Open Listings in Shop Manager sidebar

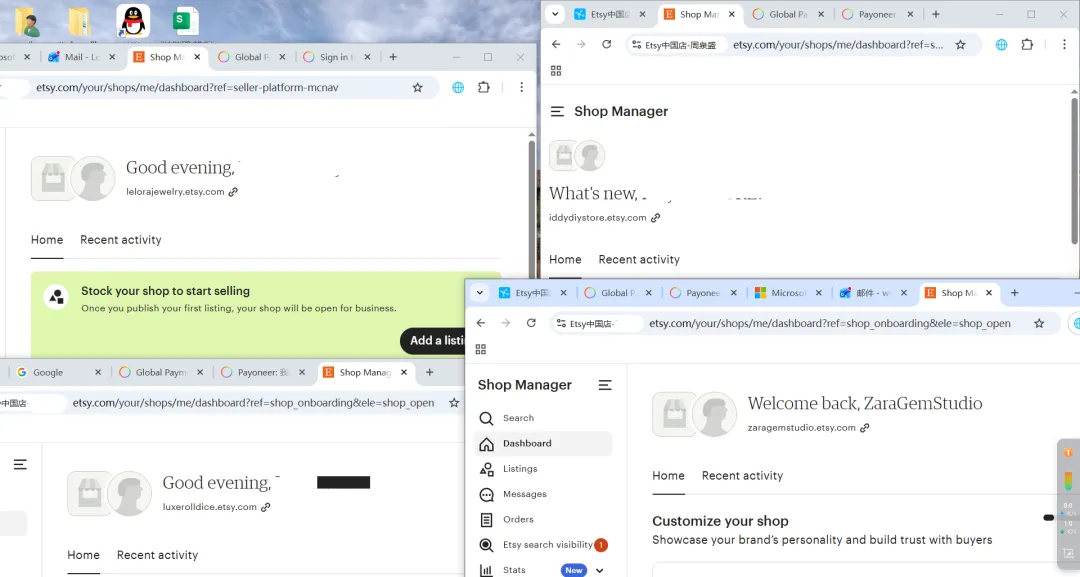[x=543, y=469]
